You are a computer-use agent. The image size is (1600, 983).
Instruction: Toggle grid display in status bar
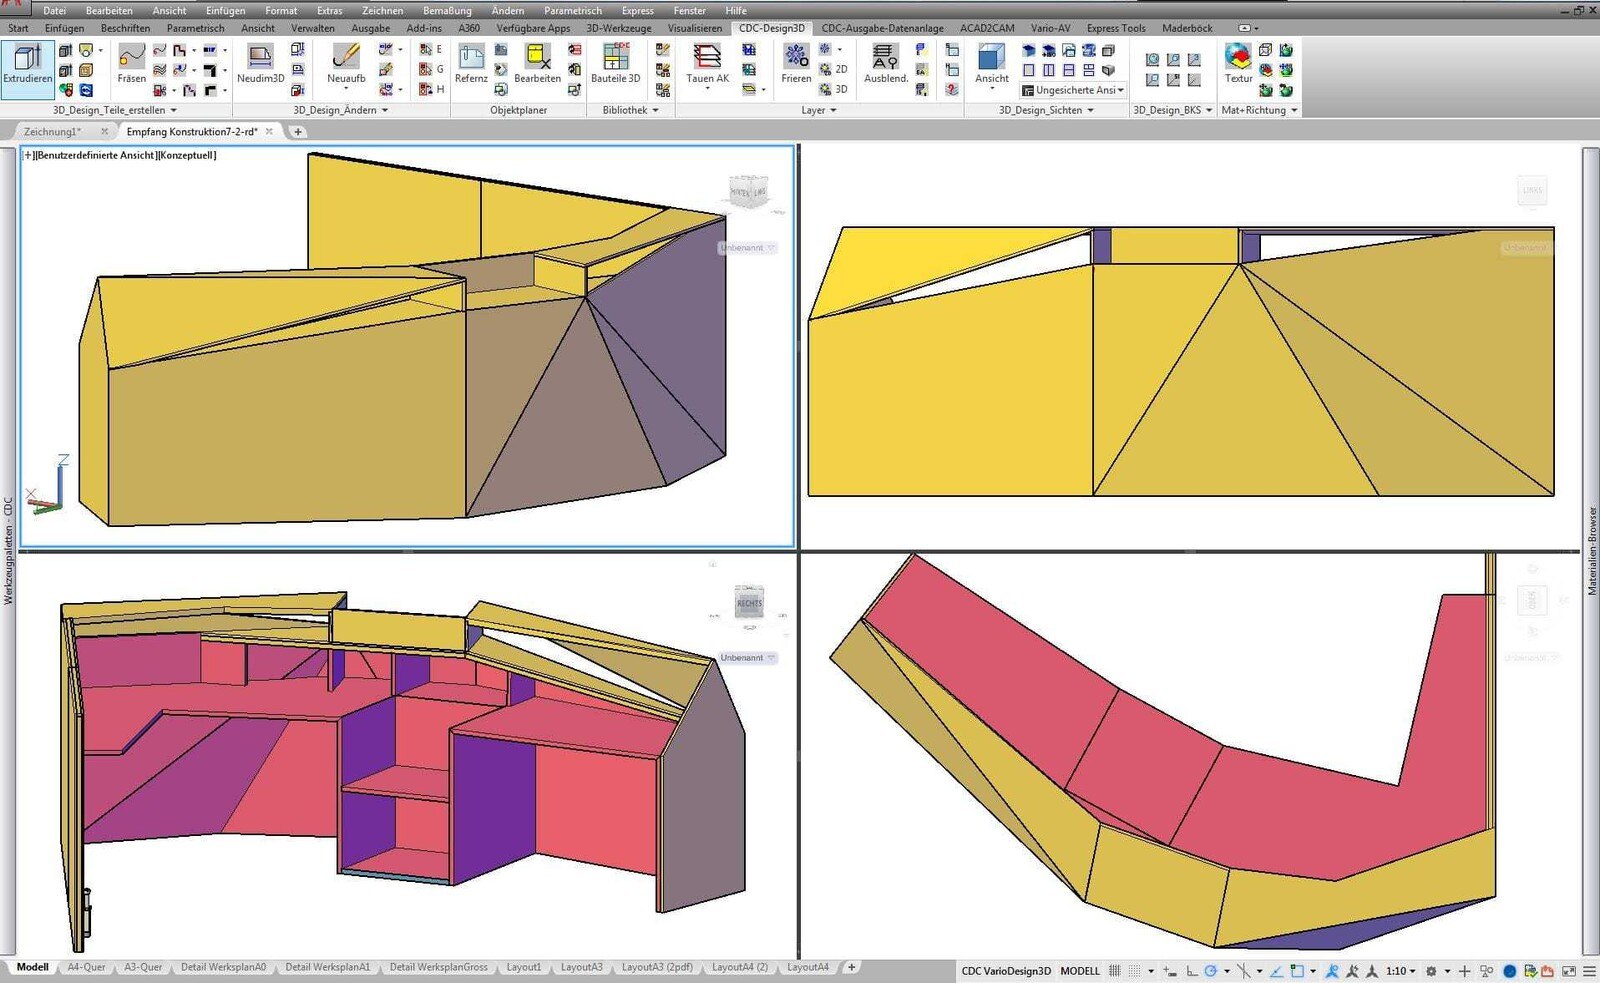tap(1114, 971)
